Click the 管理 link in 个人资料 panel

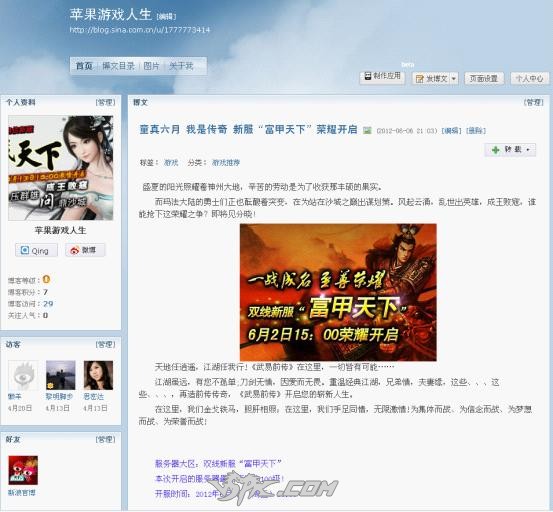(x=105, y=103)
